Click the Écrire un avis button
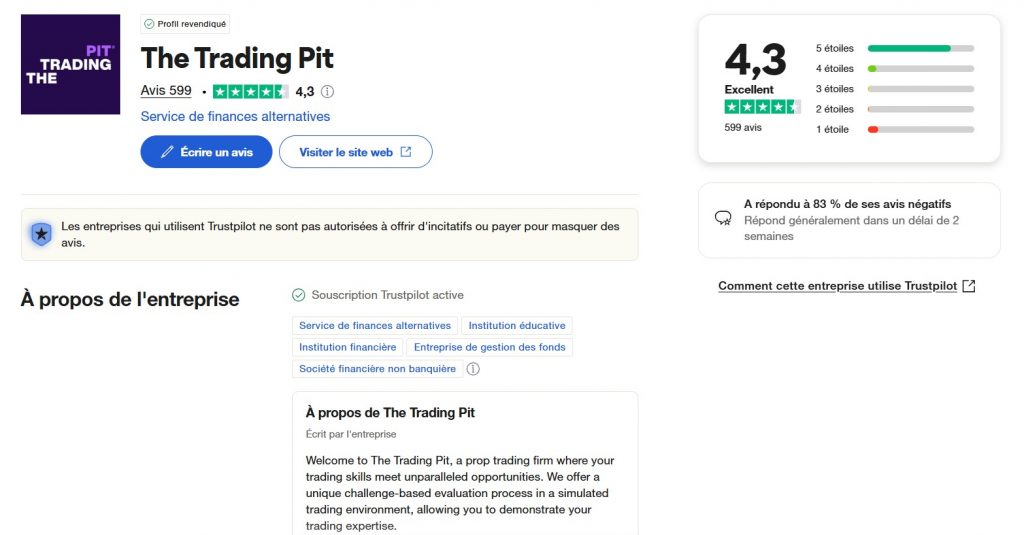The width and height of the screenshot is (1024, 535). tap(206, 152)
